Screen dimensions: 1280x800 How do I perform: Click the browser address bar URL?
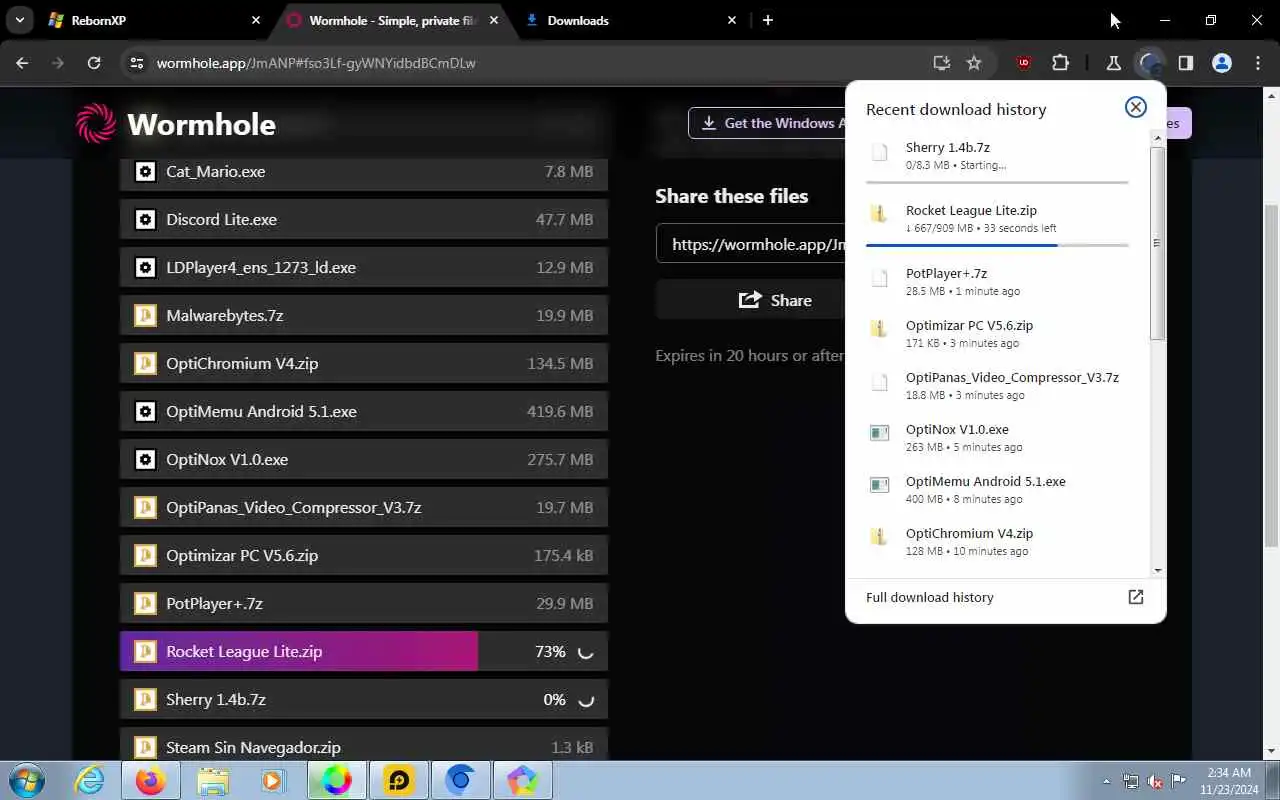pos(316,63)
